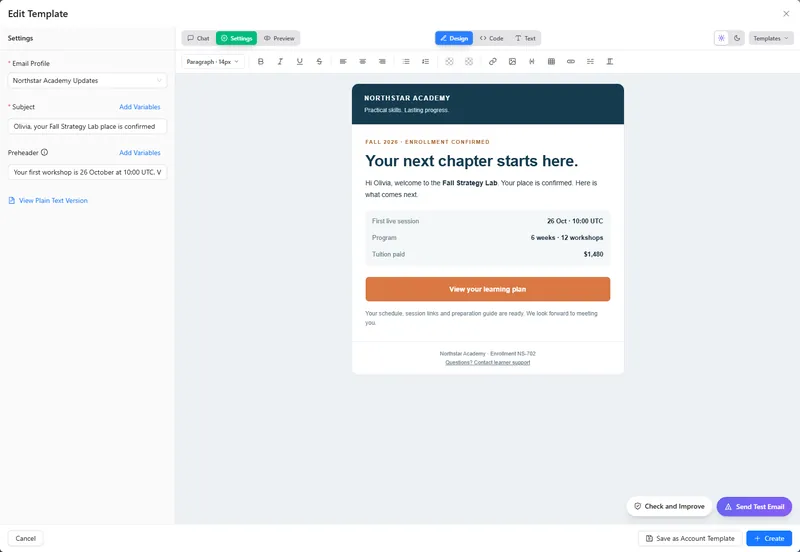Switch to Design editing mode
The width and height of the screenshot is (800, 552).
pyautogui.click(x=454, y=38)
